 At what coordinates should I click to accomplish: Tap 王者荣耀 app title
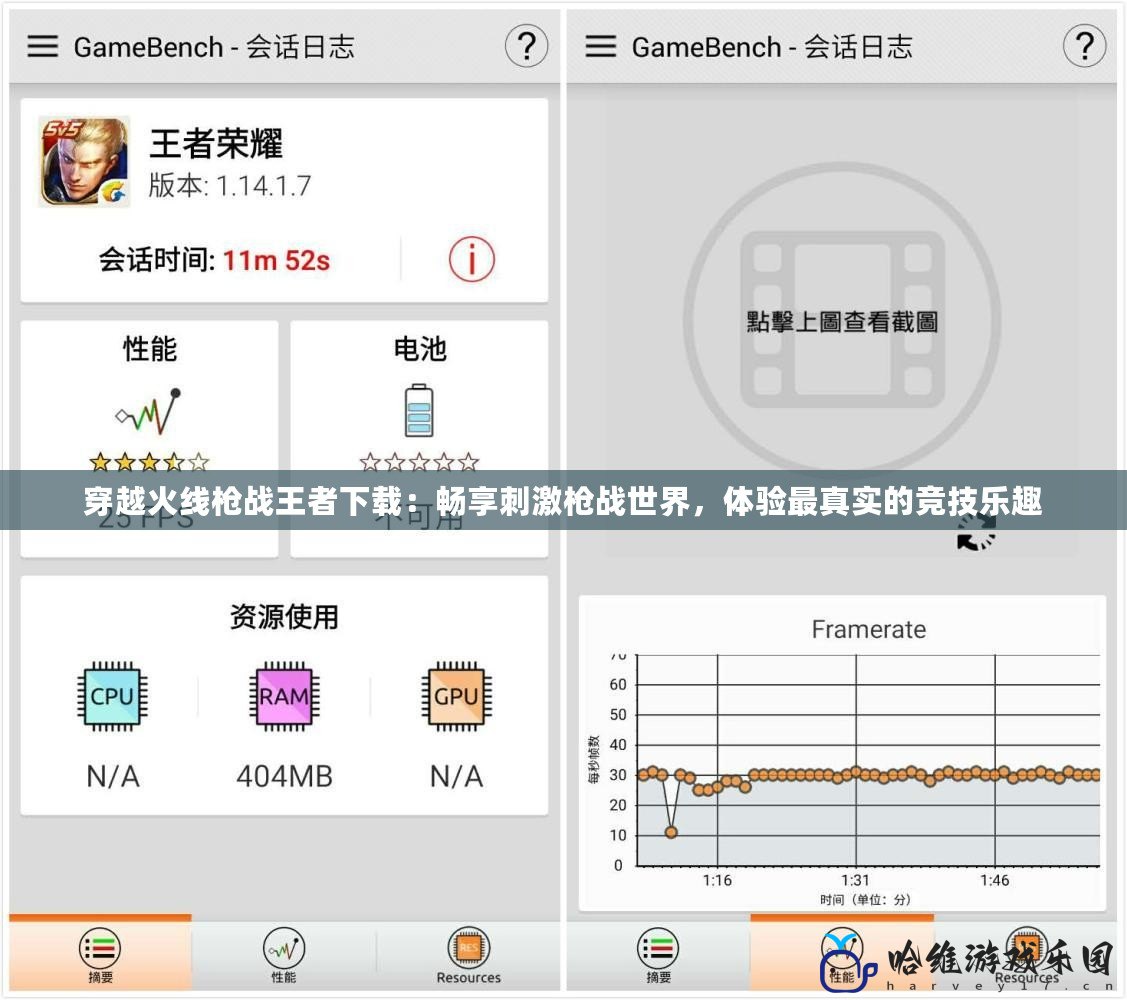pyautogui.click(x=216, y=142)
